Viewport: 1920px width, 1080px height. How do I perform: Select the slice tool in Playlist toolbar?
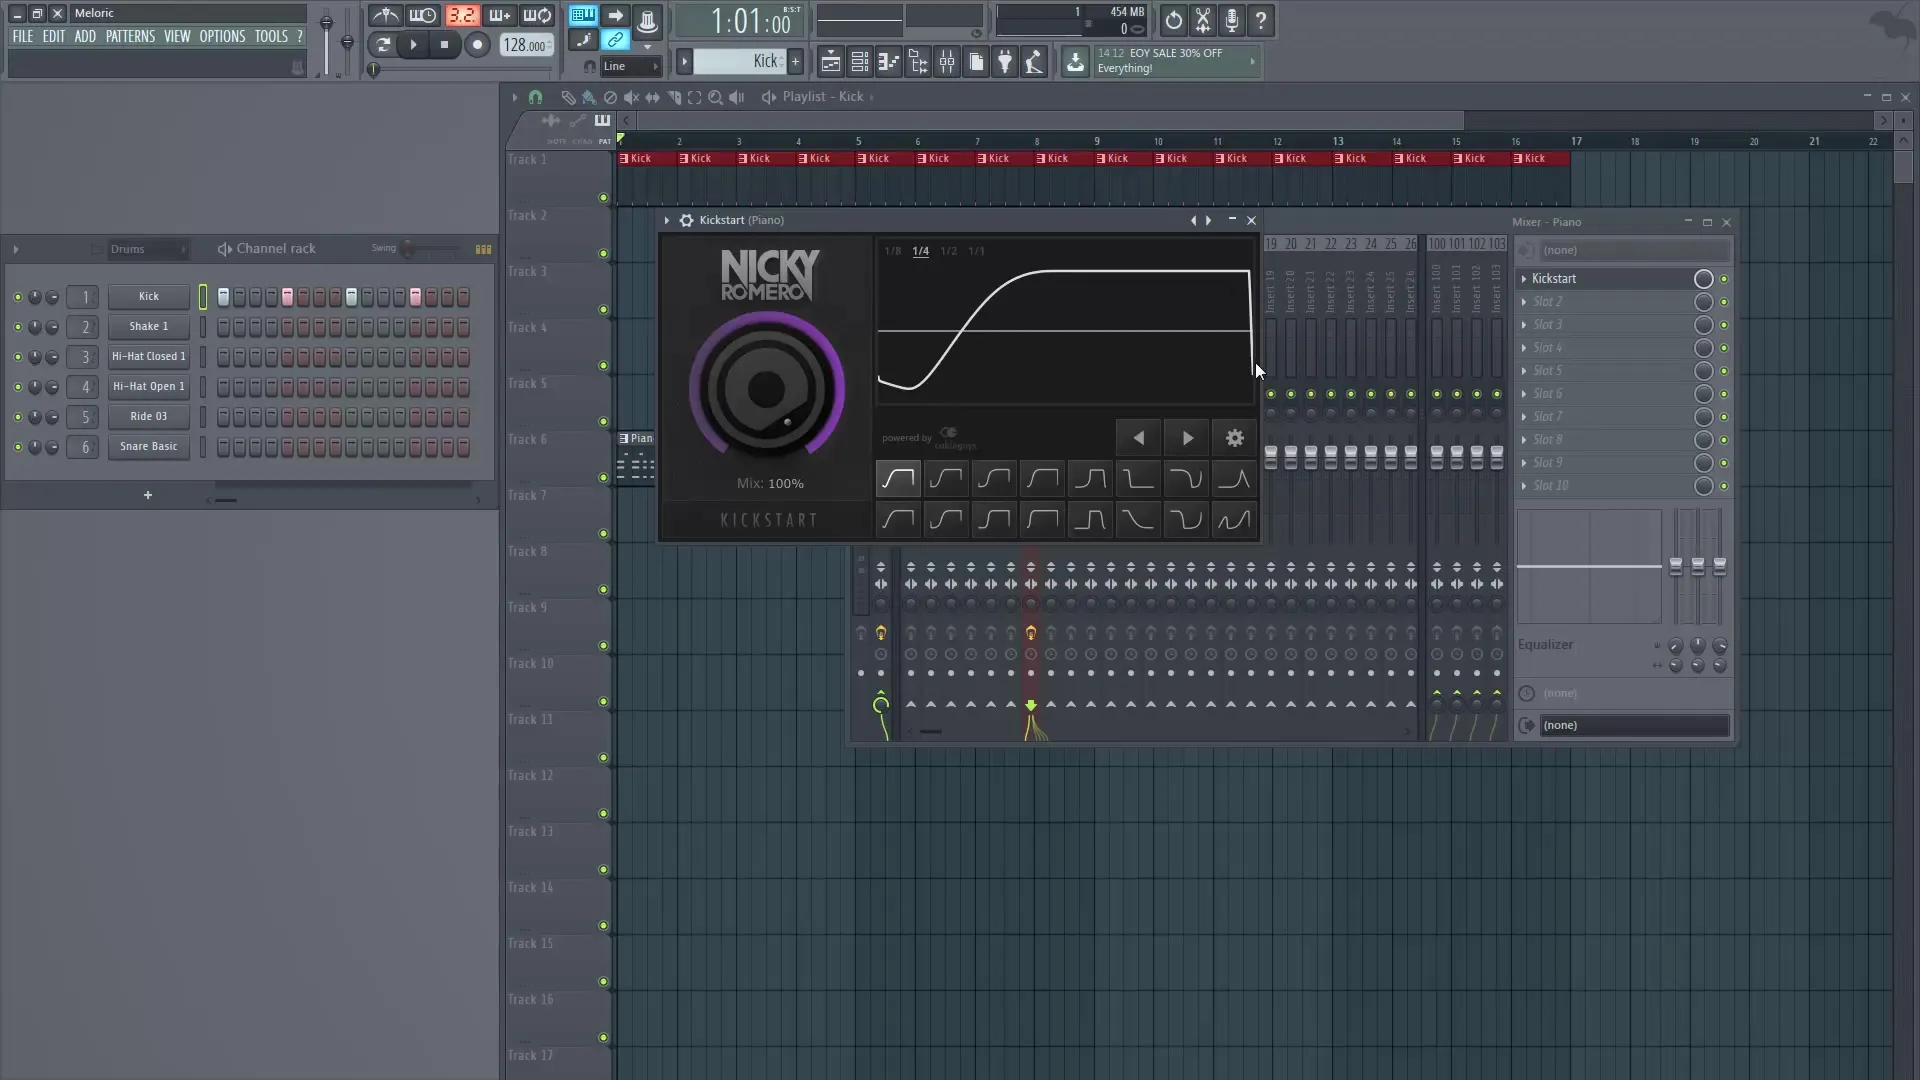click(675, 97)
